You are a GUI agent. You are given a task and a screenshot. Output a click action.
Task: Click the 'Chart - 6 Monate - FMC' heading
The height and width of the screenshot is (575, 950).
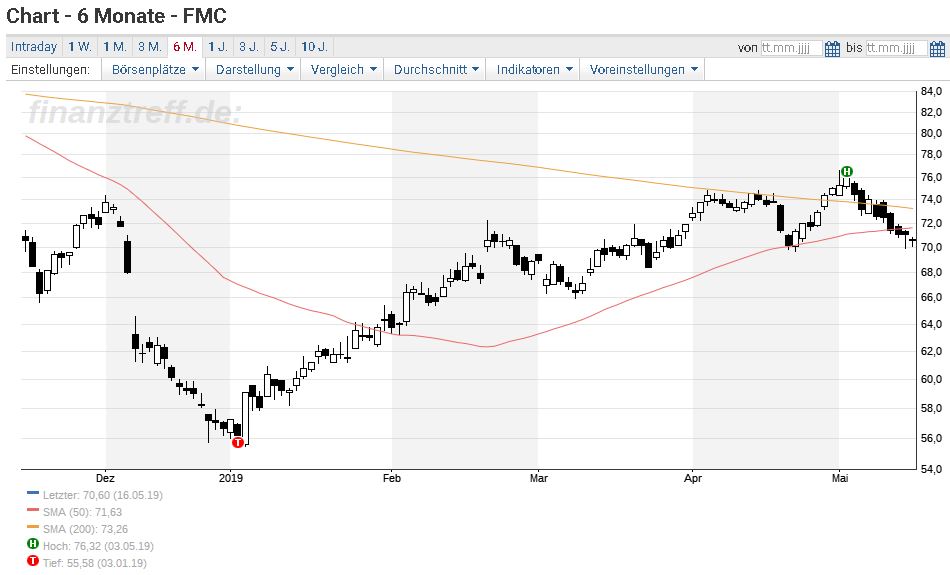click(x=116, y=16)
